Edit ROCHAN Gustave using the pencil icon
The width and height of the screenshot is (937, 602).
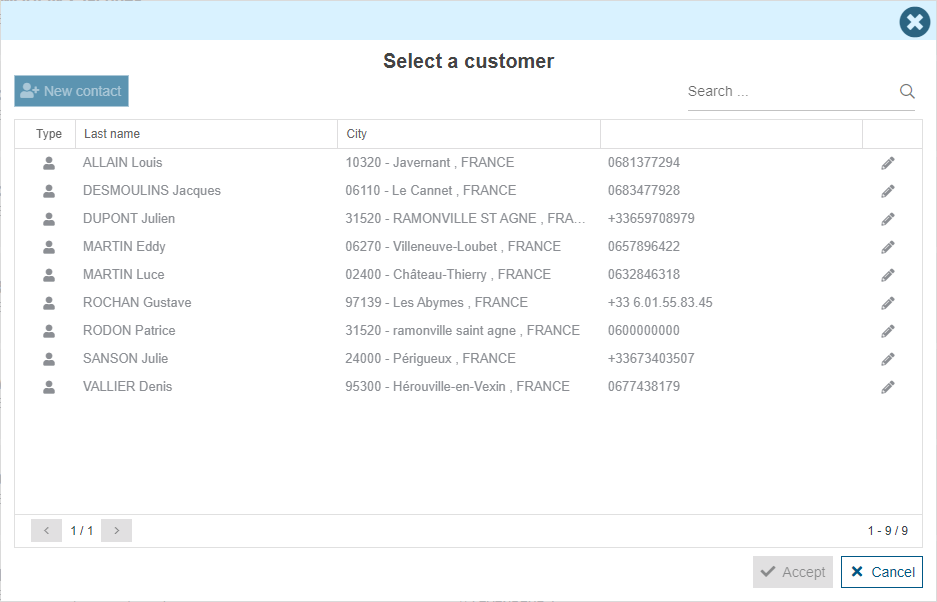[x=887, y=303]
